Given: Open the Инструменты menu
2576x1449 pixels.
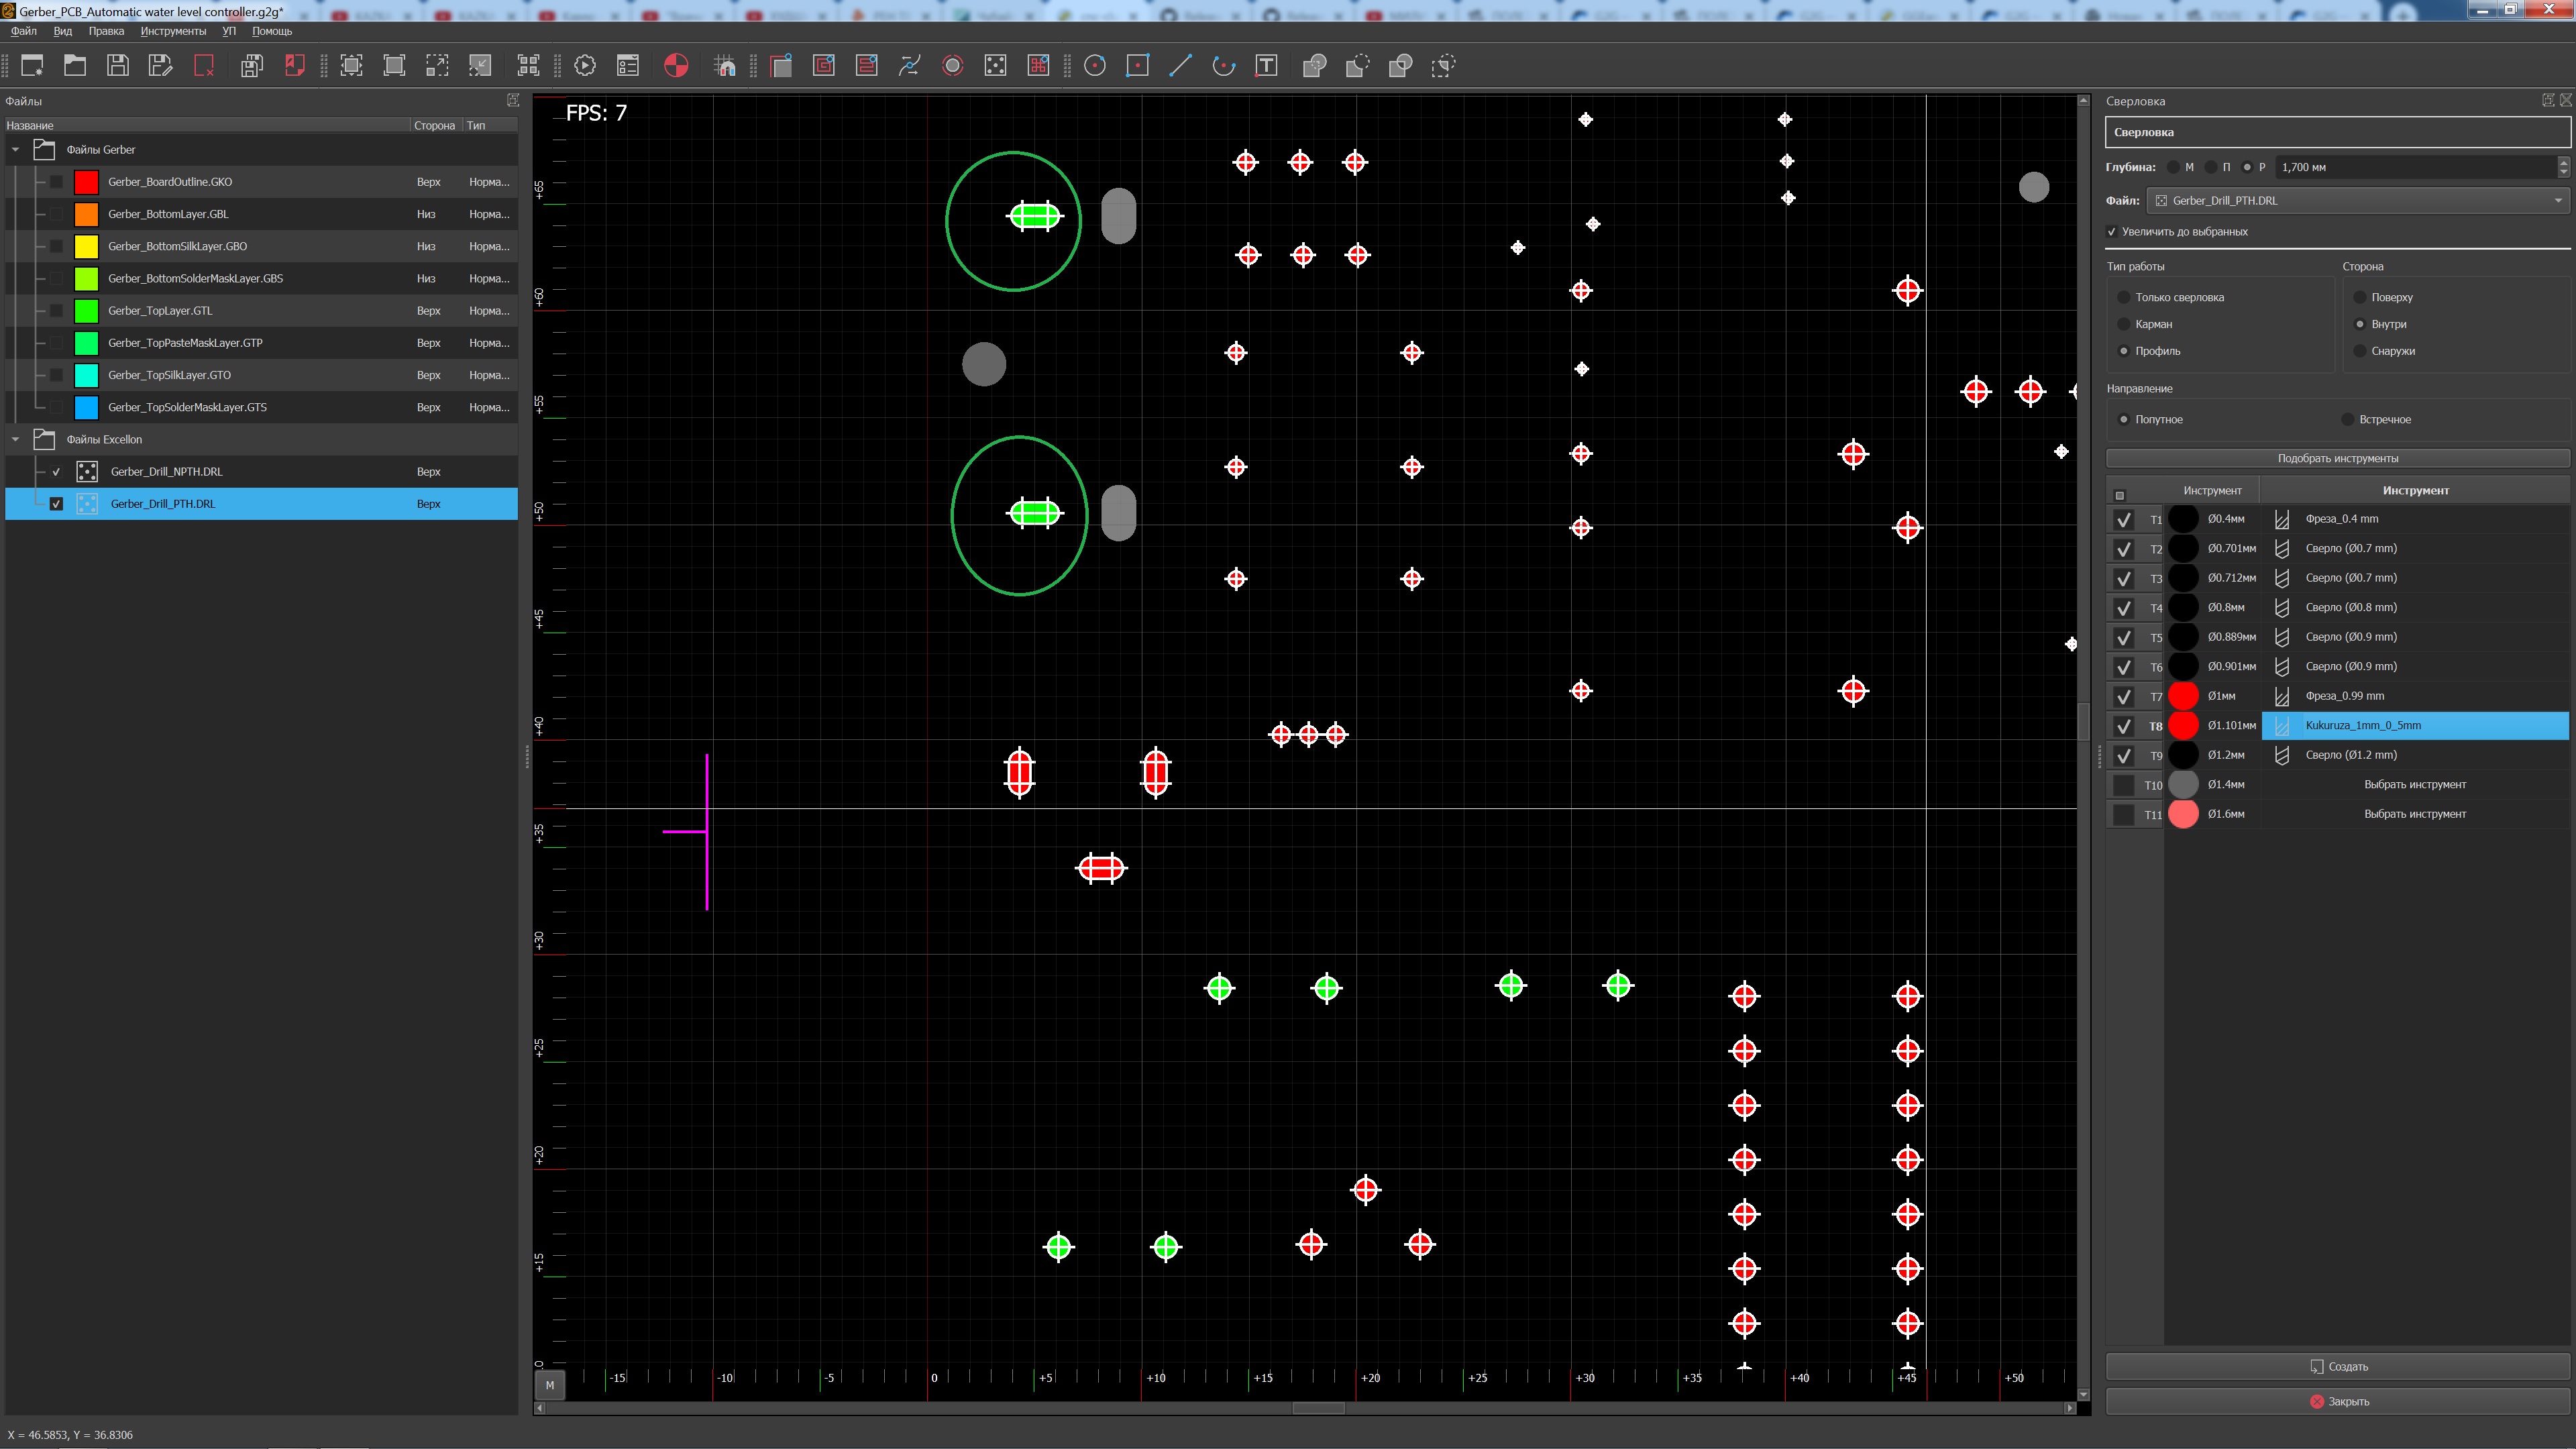Looking at the screenshot, I should tap(173, 31).
